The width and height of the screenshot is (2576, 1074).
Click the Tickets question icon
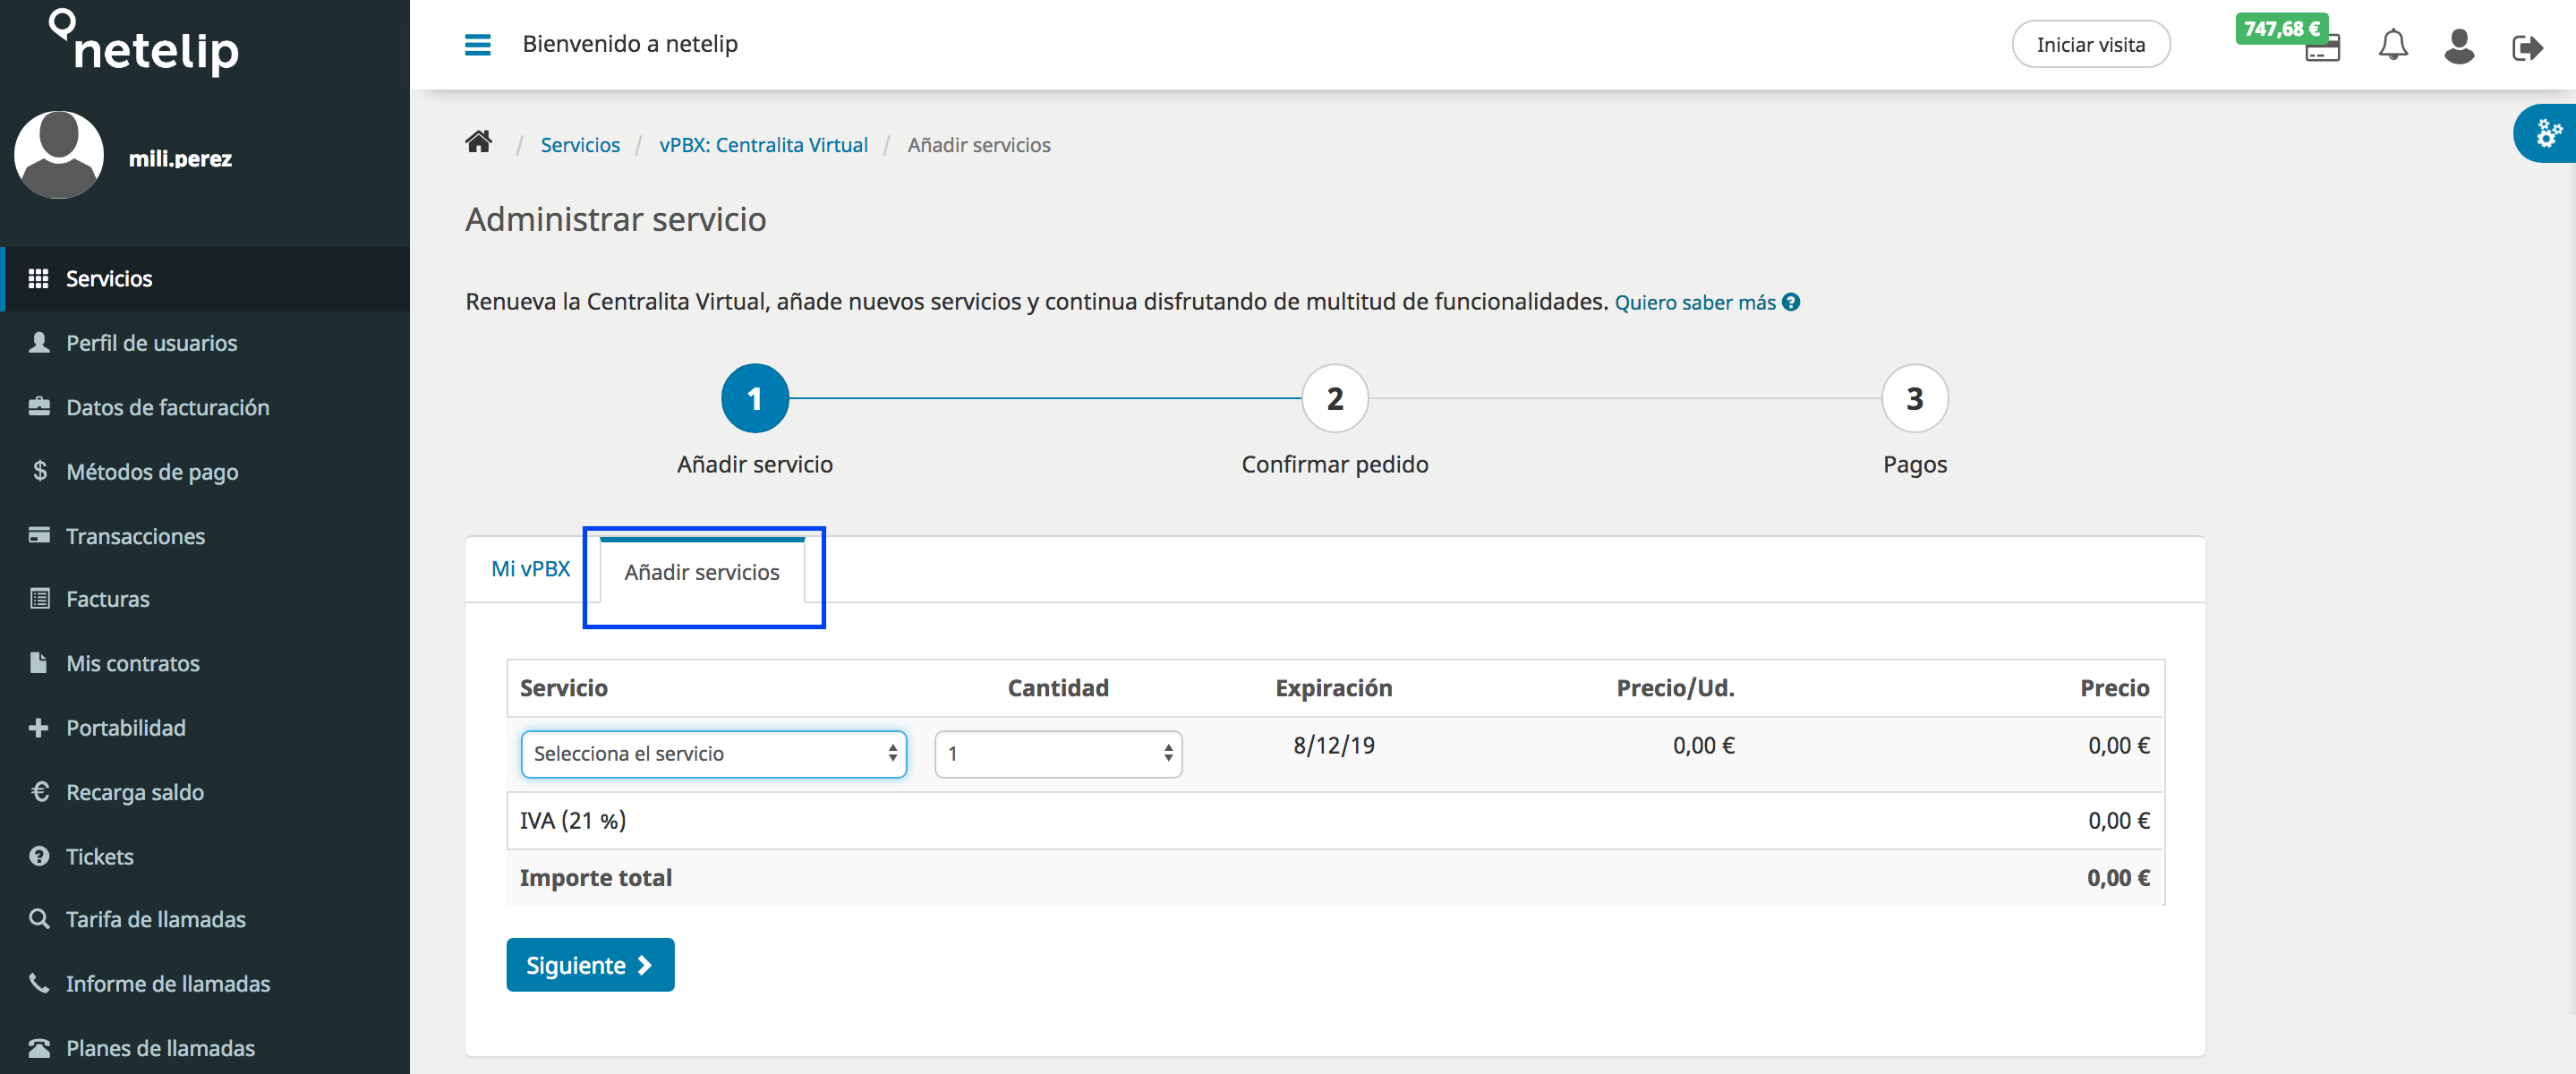pos(39,856)
